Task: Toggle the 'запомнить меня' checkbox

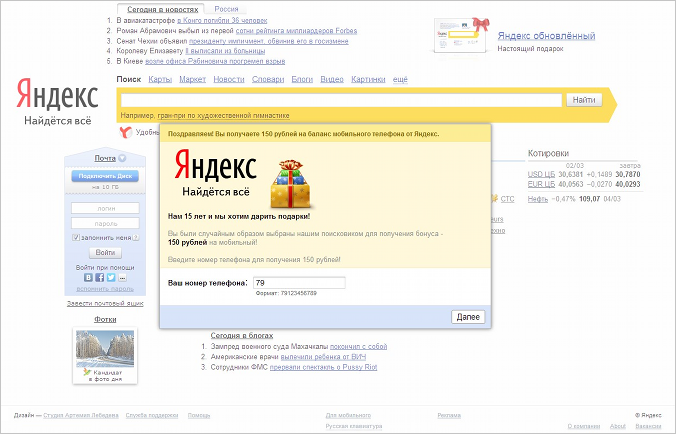Action: [x=76, y=237]
